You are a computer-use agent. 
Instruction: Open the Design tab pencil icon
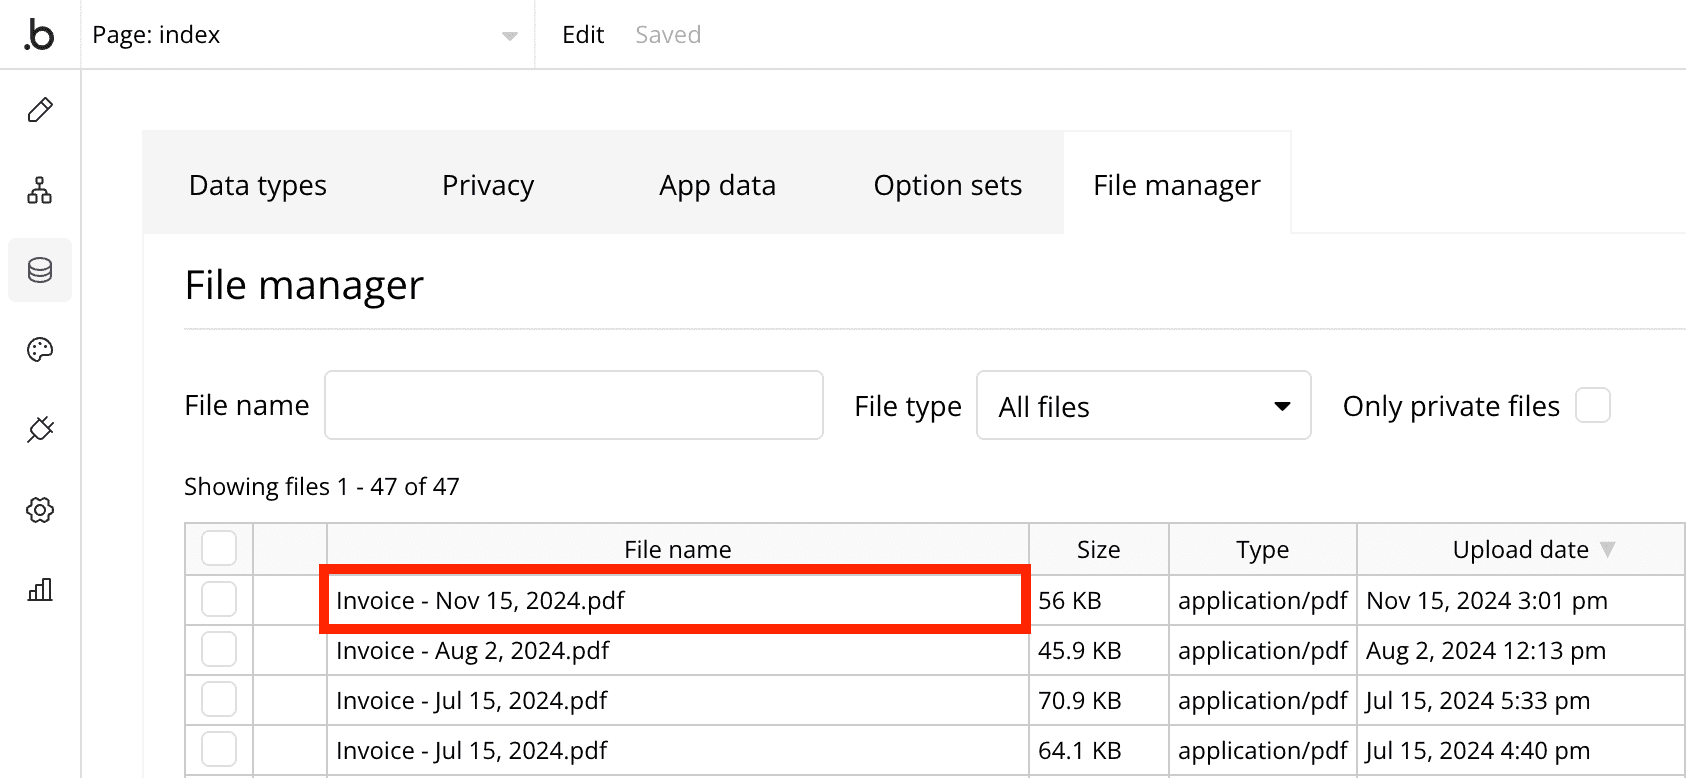(40, 110)
